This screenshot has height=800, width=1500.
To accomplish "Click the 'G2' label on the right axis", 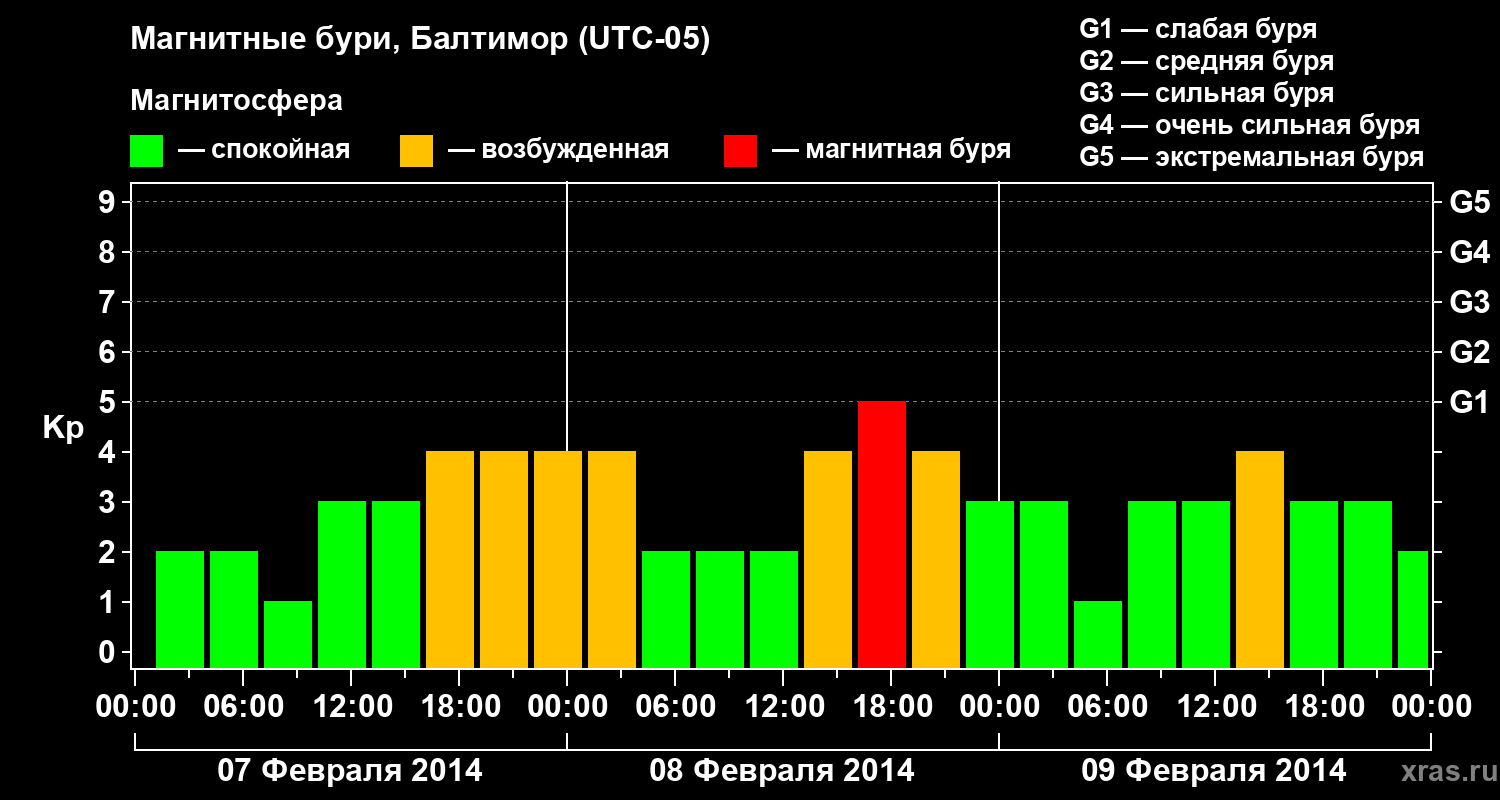I will click(1469, 352).
